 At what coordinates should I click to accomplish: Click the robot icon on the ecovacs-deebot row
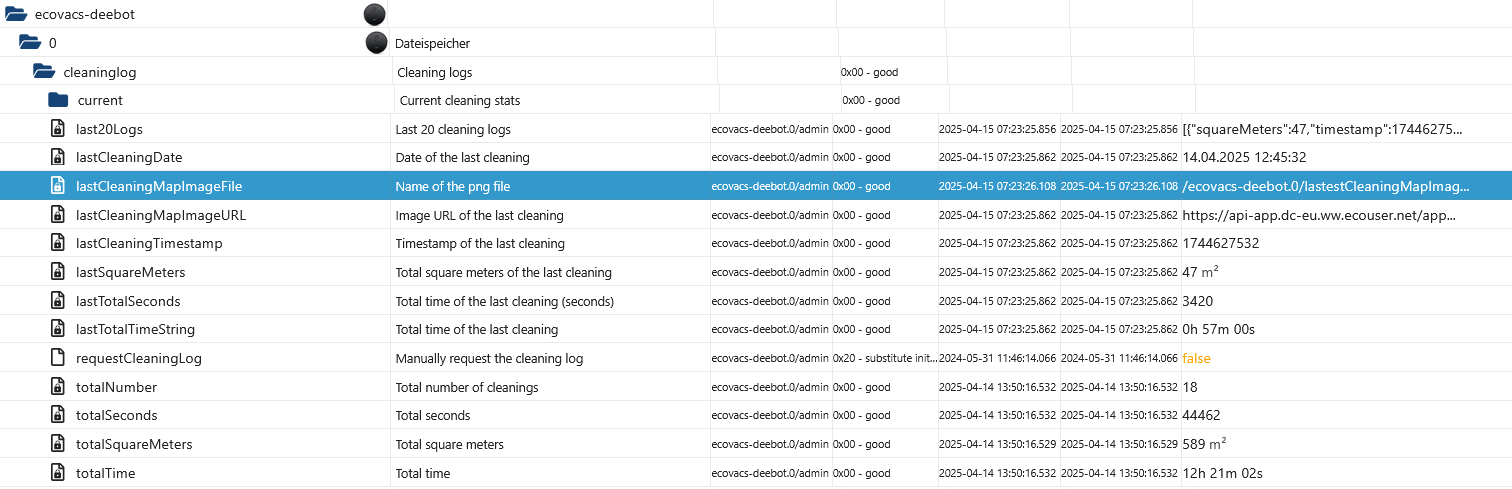[374, 14]
